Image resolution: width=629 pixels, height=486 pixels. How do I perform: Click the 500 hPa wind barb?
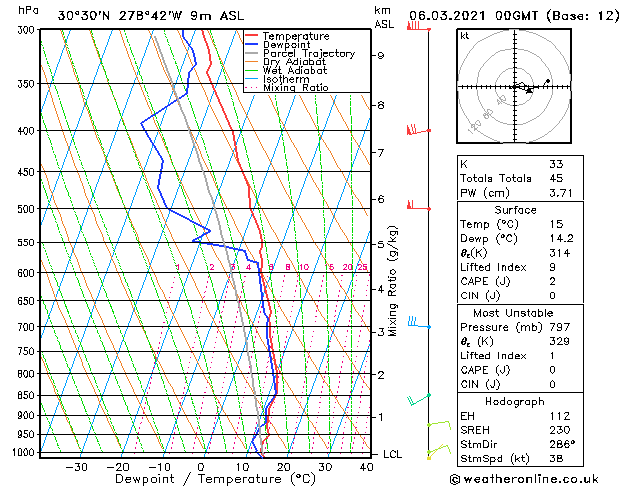pos(419,205)
